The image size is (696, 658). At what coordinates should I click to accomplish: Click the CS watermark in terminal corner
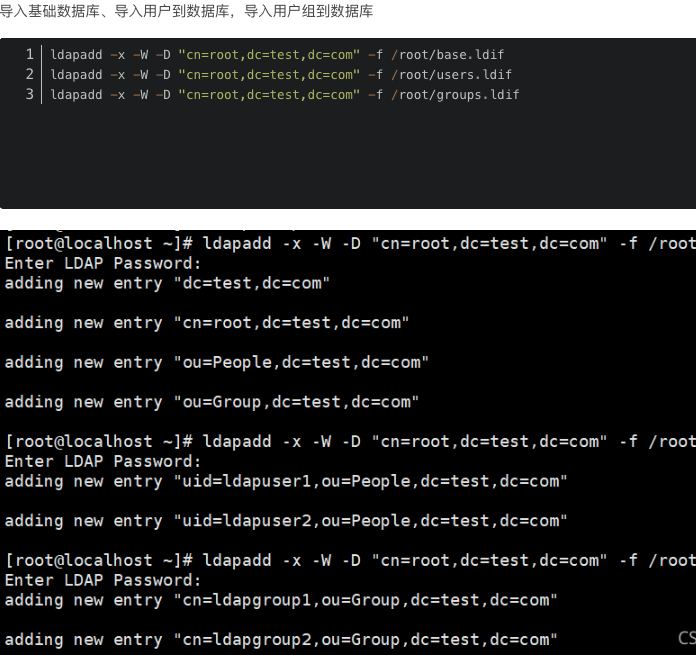pos(687,638)
